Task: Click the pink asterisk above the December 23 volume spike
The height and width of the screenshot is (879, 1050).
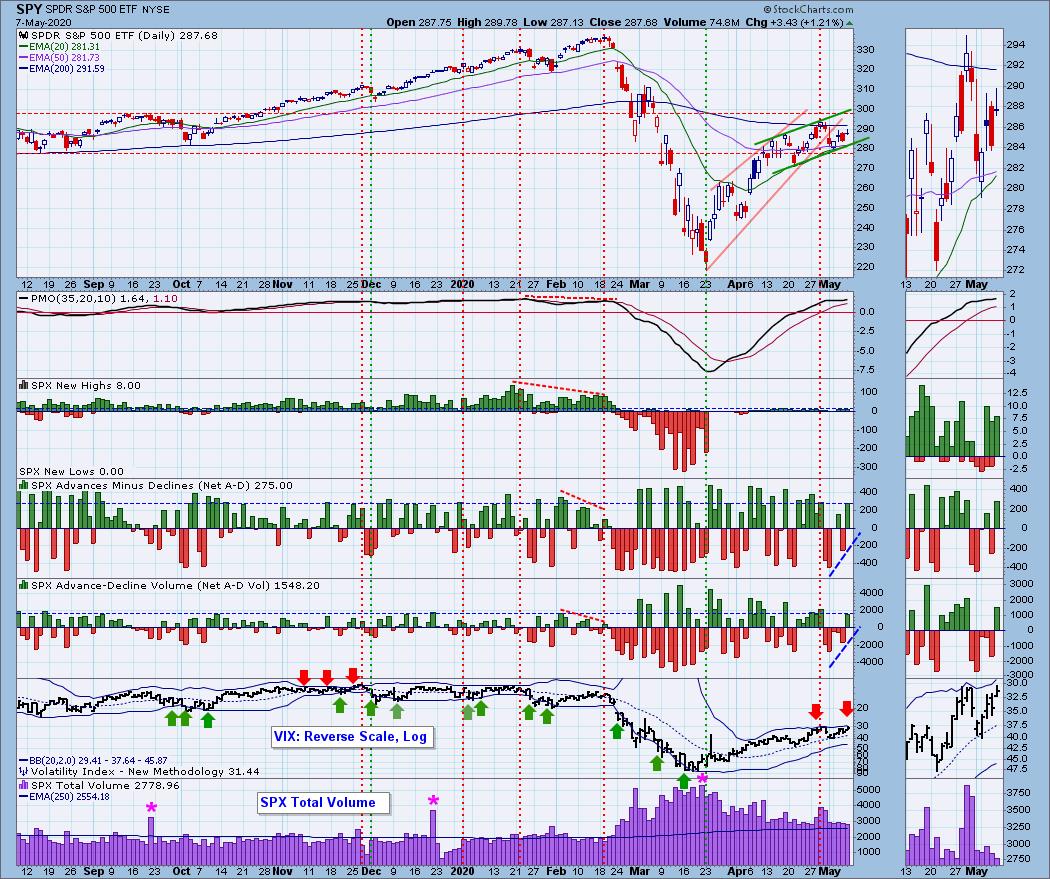Action: tap(434, 801)
